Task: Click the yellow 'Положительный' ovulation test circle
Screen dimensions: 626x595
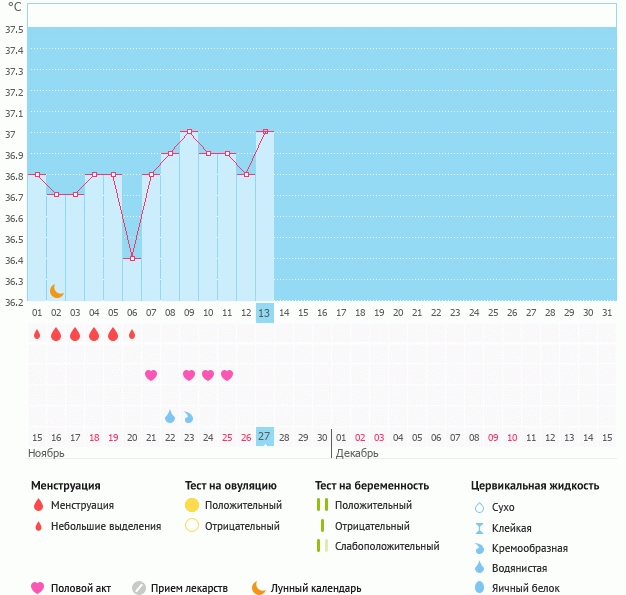Action: 192,505
